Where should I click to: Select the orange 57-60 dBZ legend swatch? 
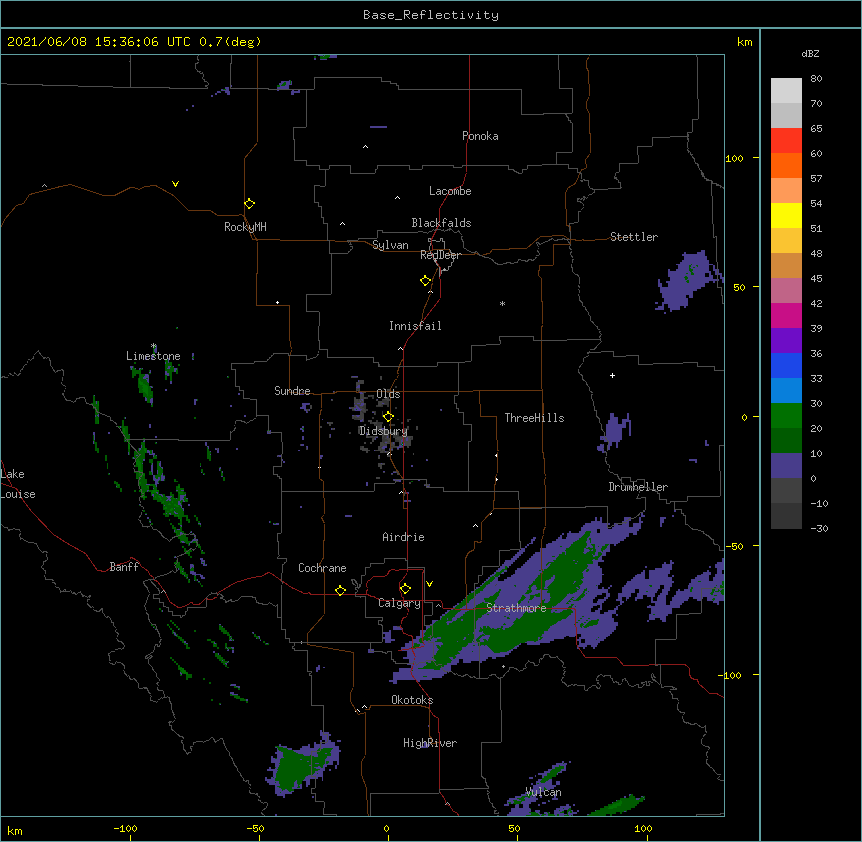pos(786,165)
